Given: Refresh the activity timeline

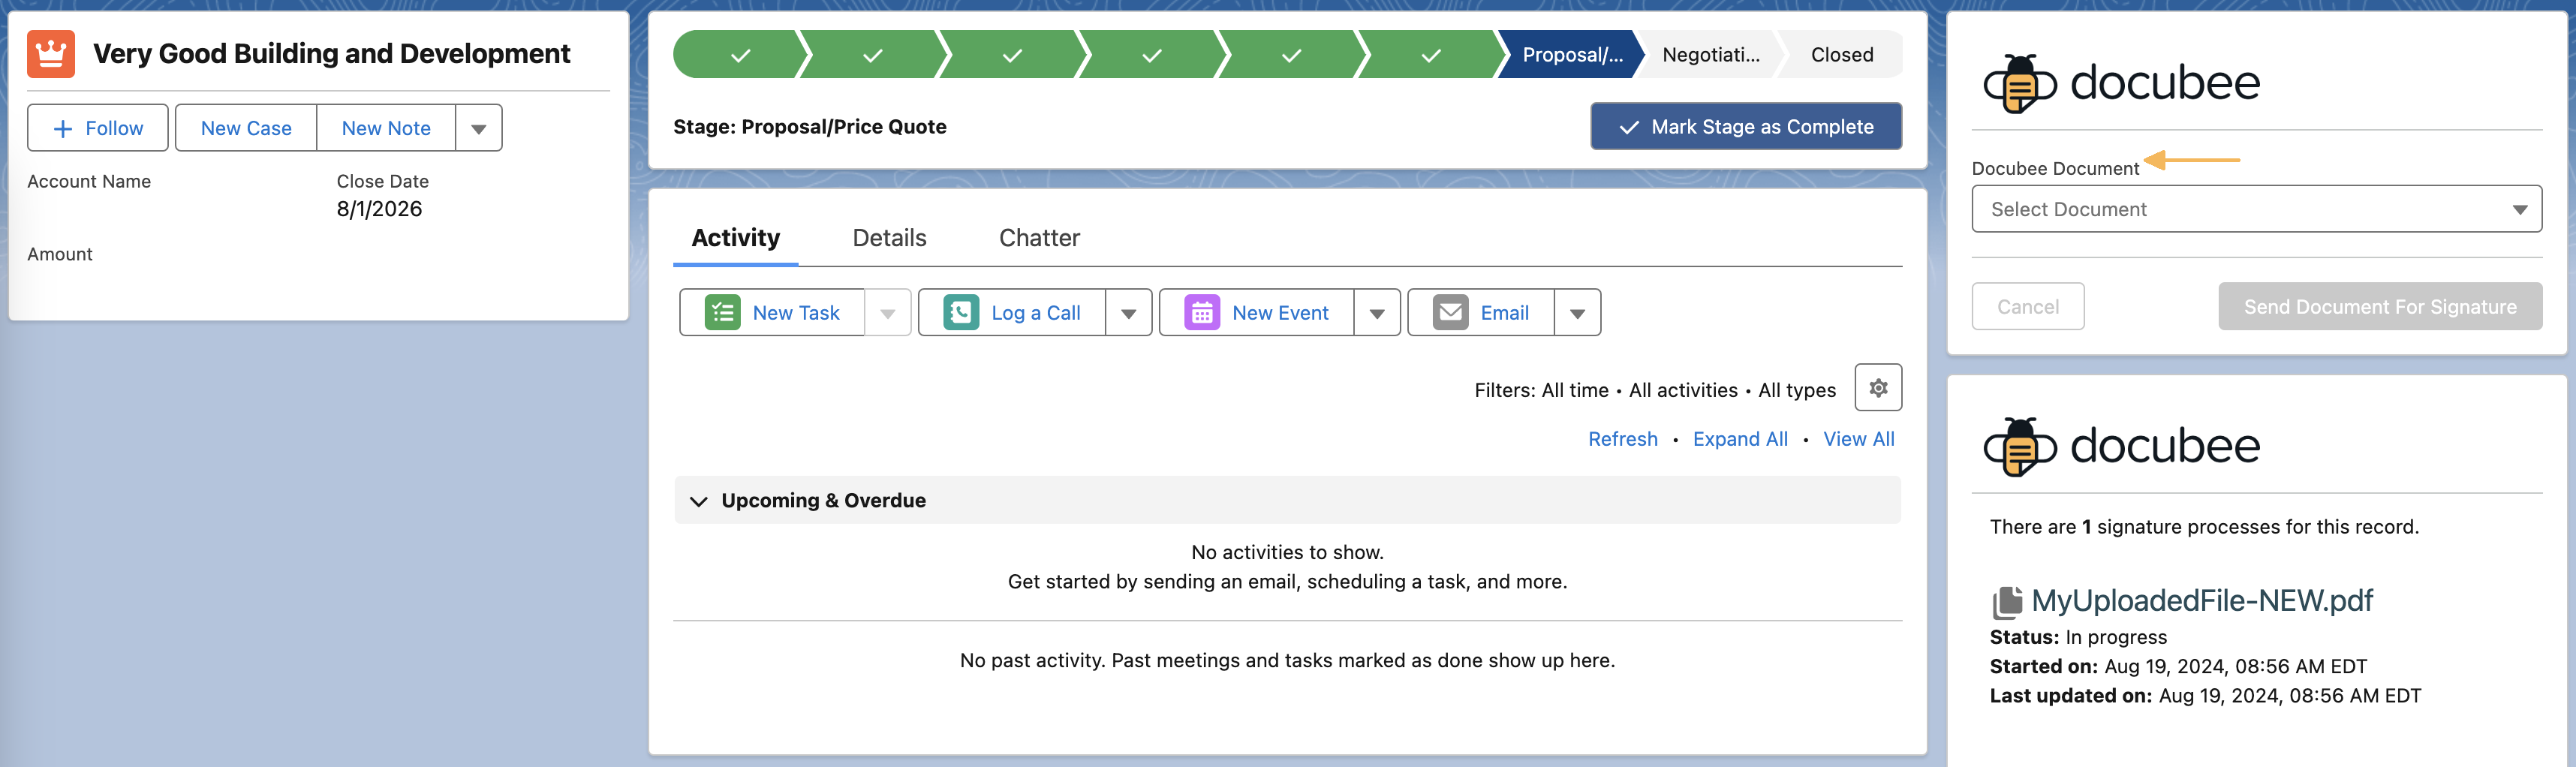Looking at the screenshot, I should tap(1622, 439).
